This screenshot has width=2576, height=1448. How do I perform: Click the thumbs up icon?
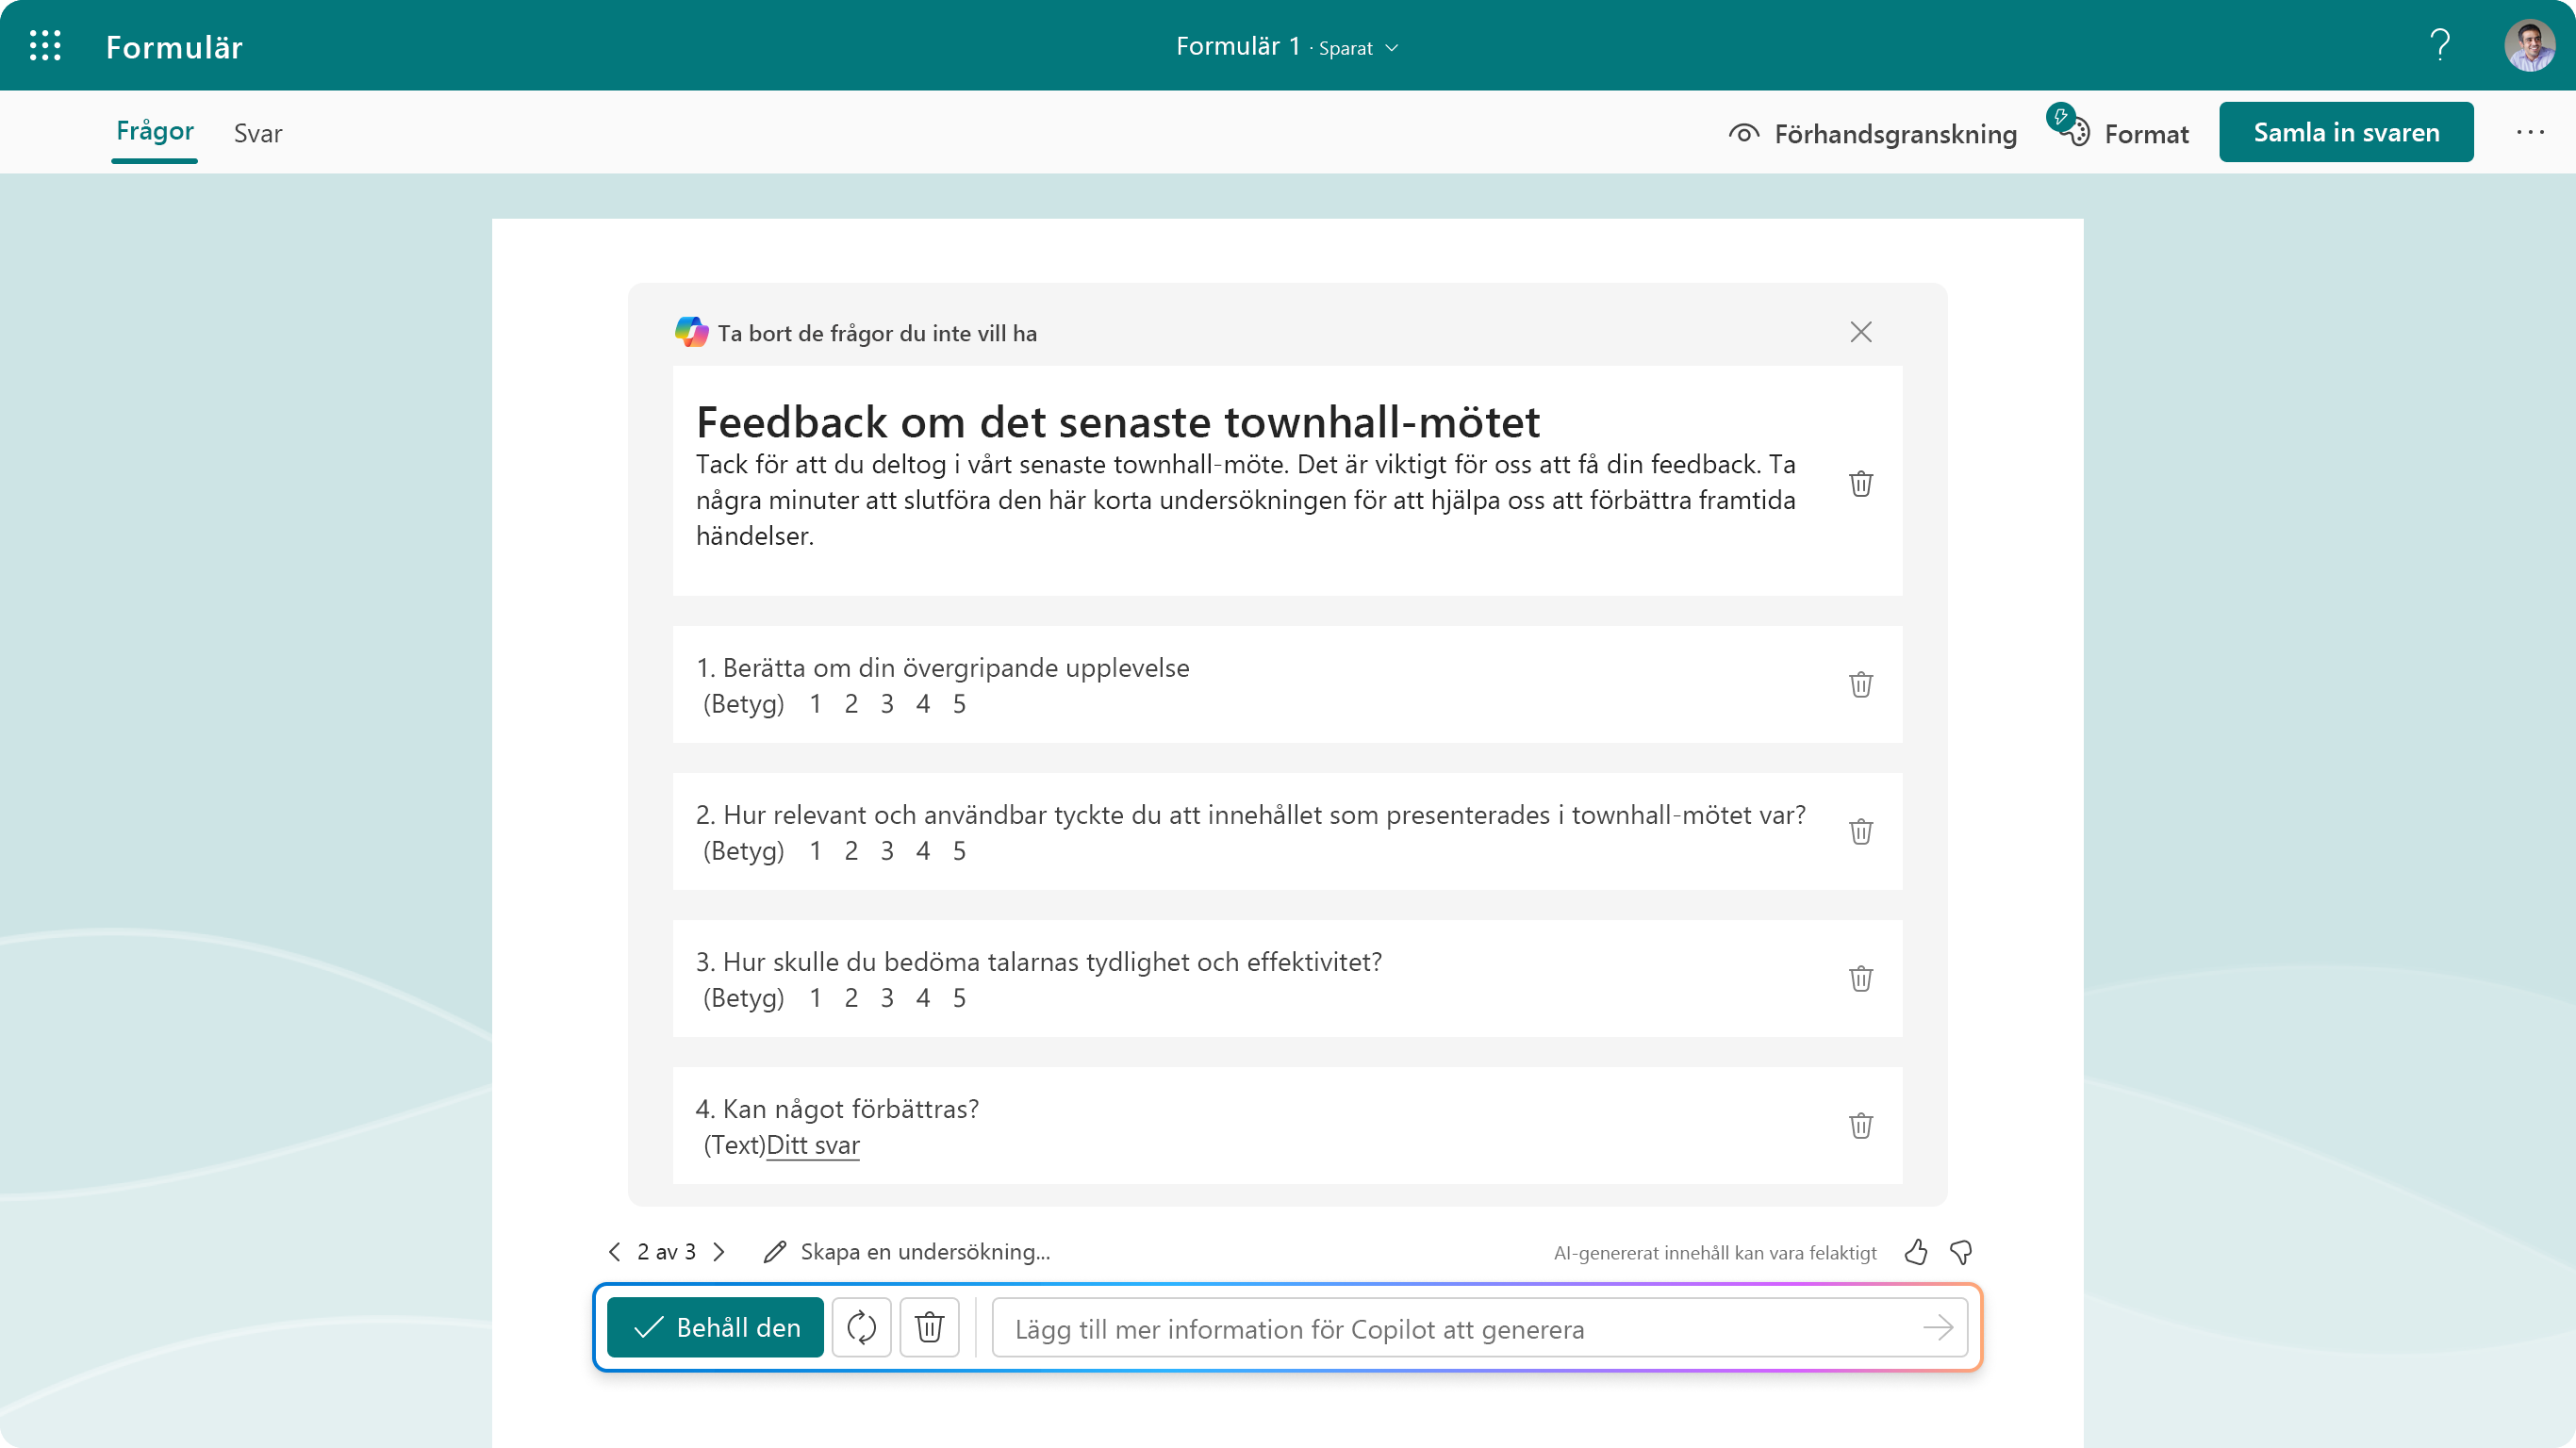[1914, 1250]
